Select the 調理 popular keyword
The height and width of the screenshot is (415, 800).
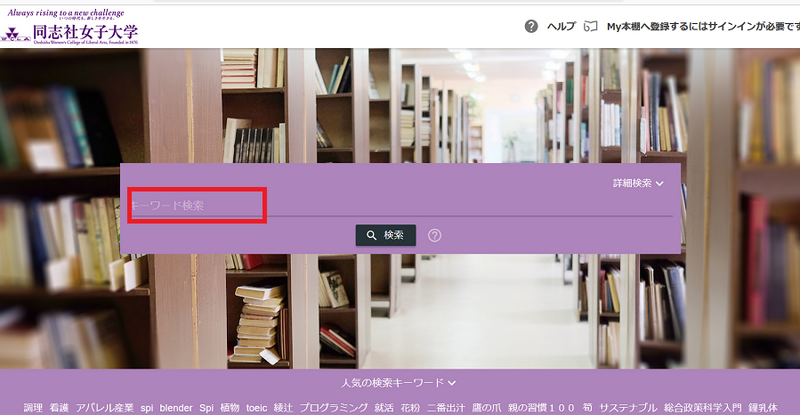click(32, 407)
